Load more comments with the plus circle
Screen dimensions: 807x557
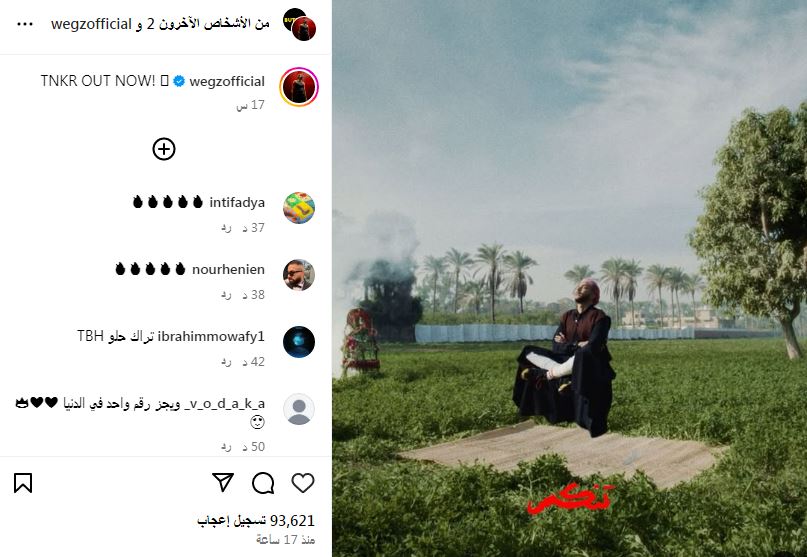[x=164, y=149]
